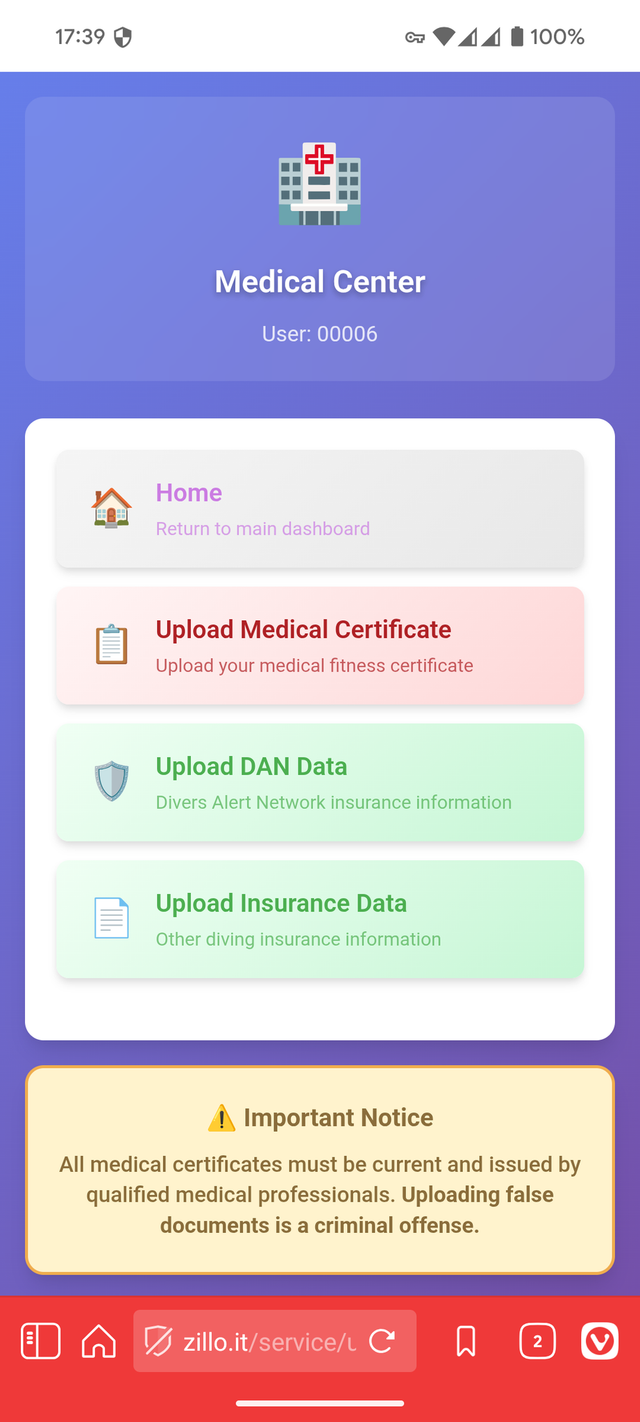Tap the zillo.it address bar field
Viewport: 640px width, 1422px height.
pos(268,1341)
